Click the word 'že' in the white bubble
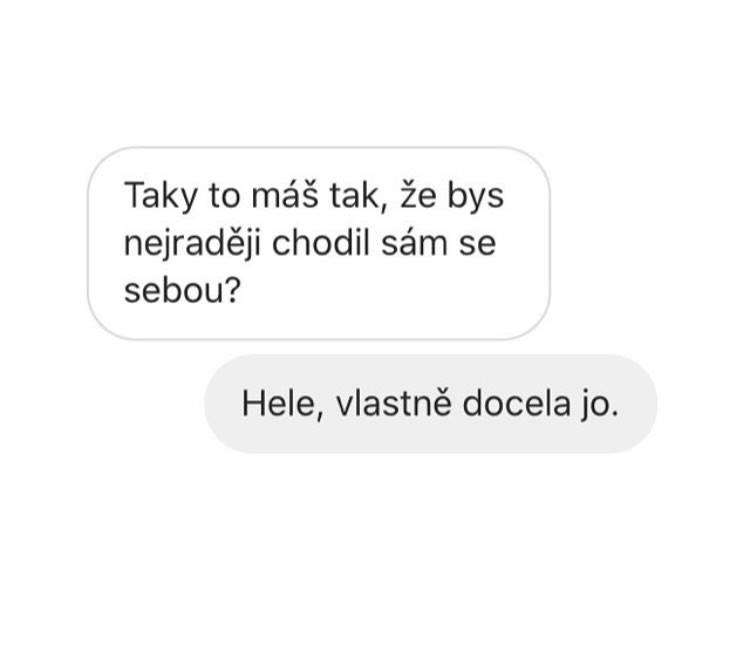 418,195
